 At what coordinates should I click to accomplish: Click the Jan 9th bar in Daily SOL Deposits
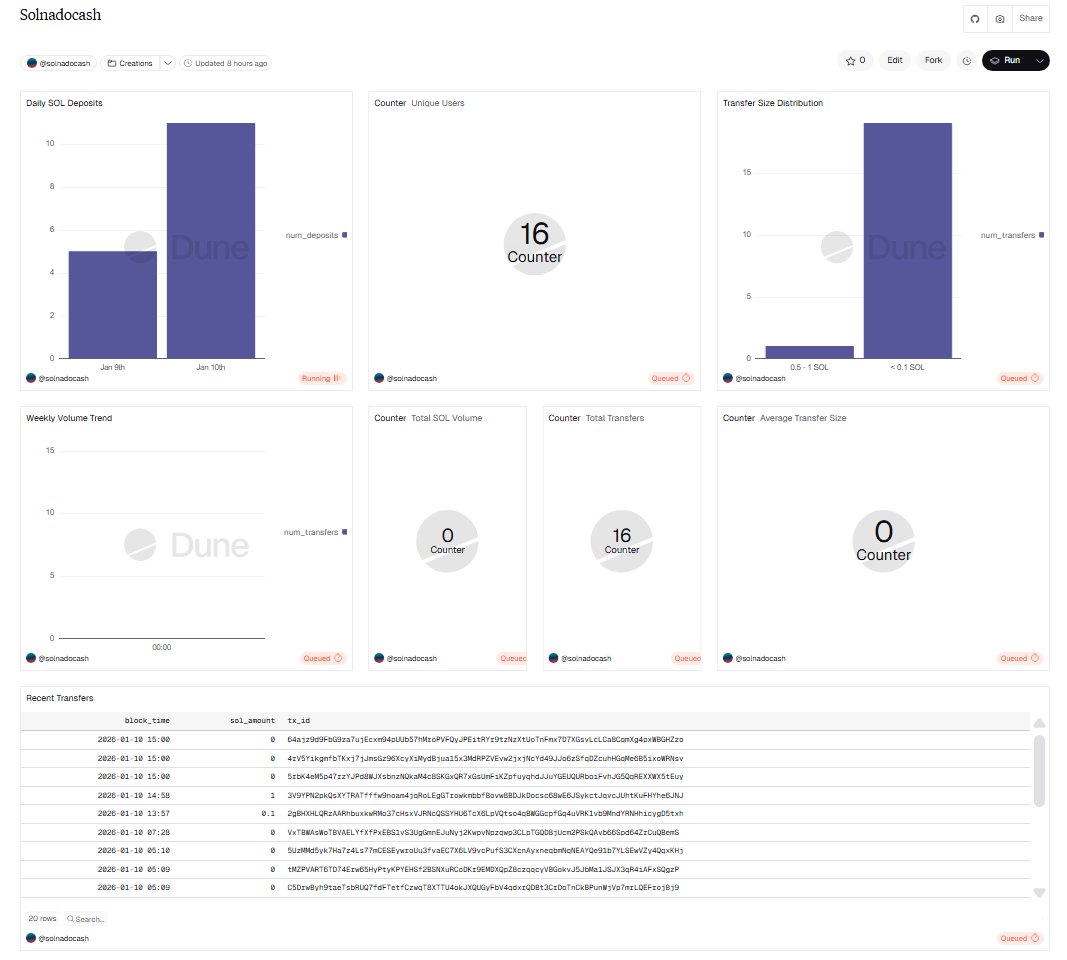click(112, 305)
